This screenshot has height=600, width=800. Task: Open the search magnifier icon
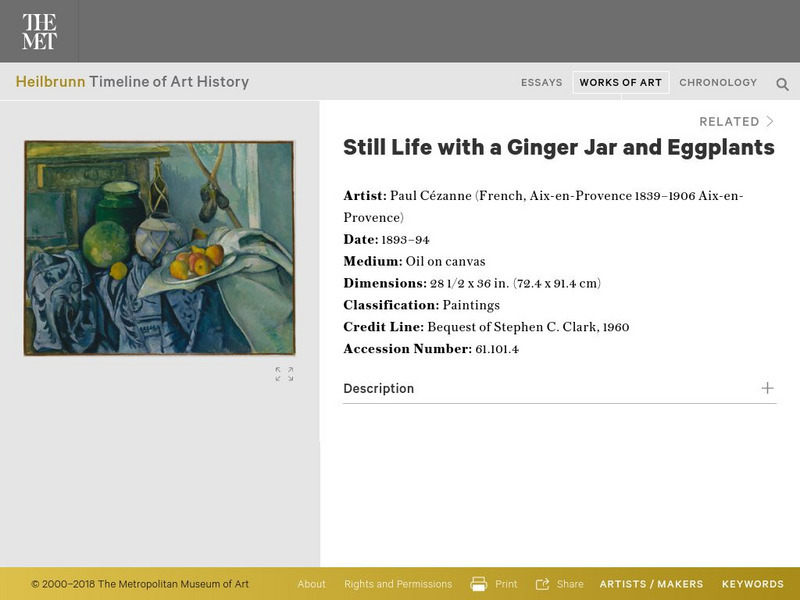point(782,84)
